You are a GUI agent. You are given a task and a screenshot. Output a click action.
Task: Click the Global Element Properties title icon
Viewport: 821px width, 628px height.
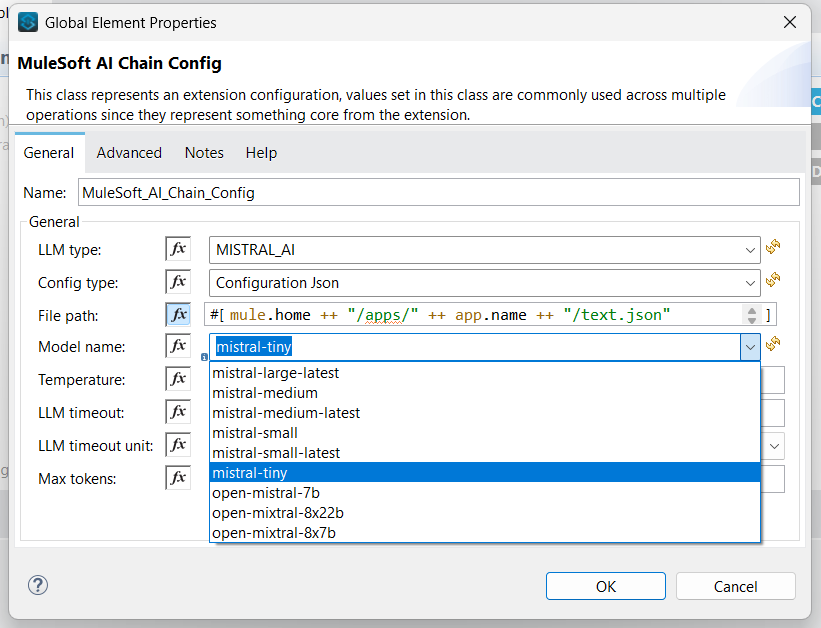tap(28, 23)
